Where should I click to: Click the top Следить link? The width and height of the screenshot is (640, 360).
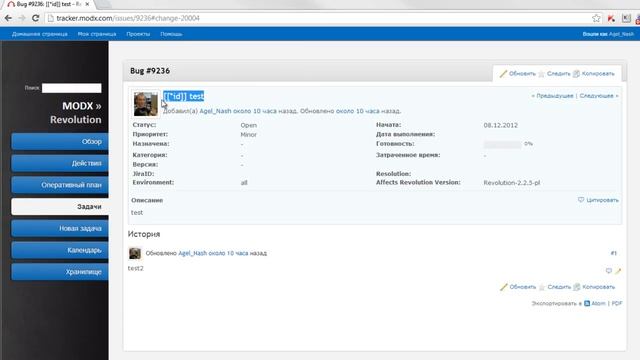558,73
